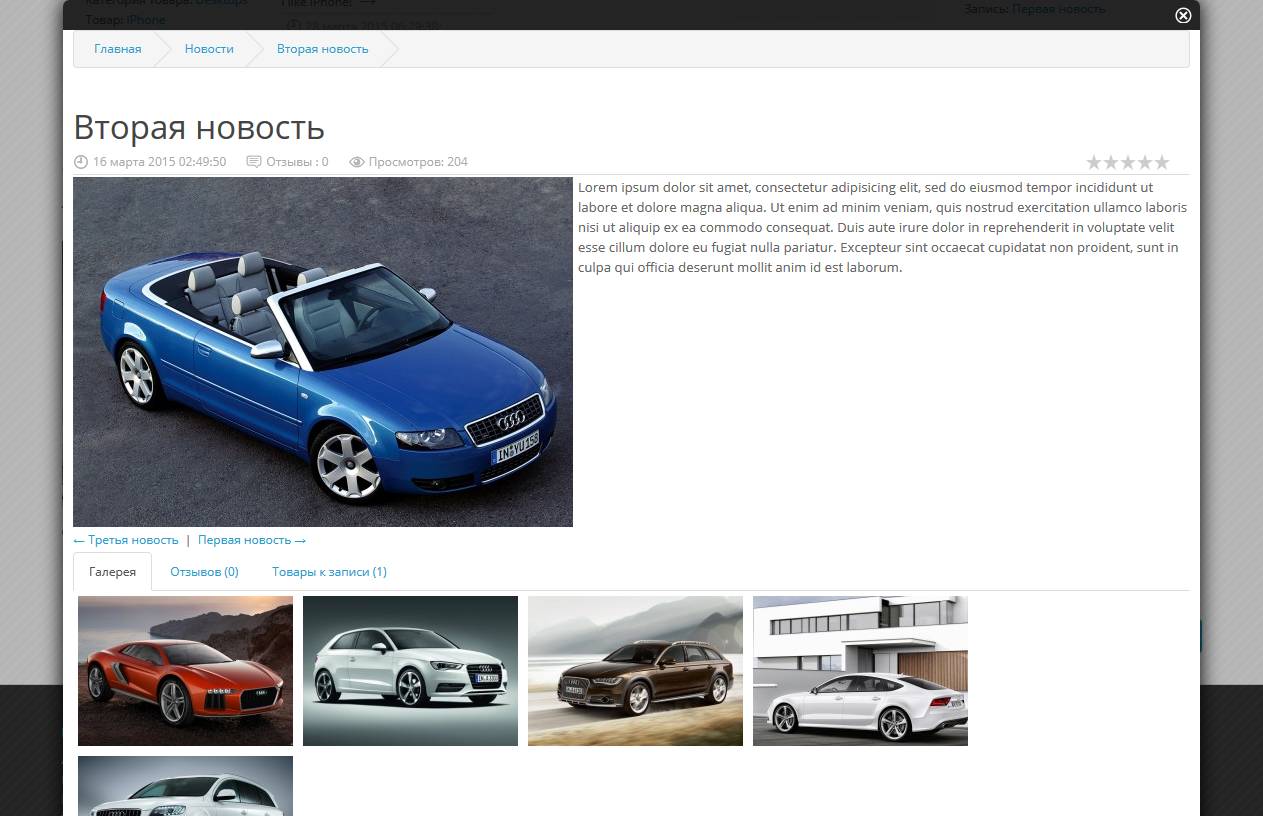Click the Отзывы : 0 counter text
The width and height of the screenshot is (1263, 816).
297,162
